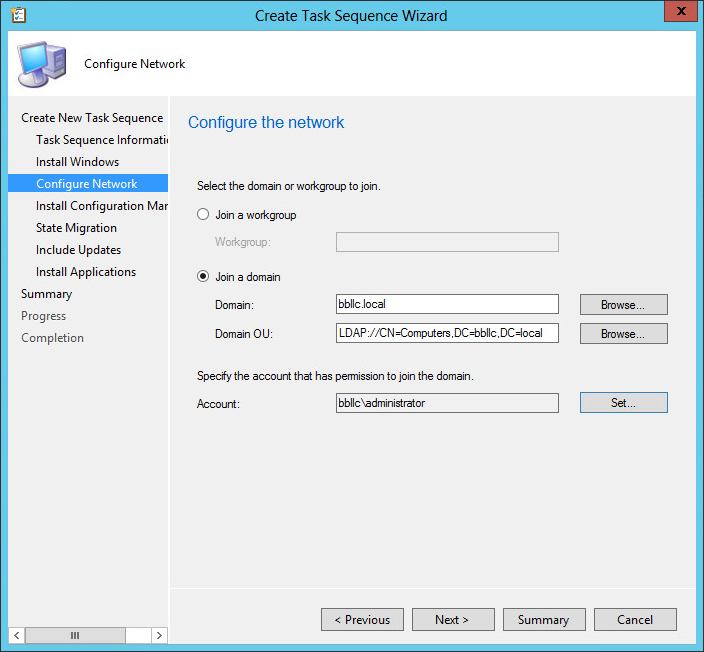
Task: Click the Domain OU field with LDAP path
Action: (447, 333)
